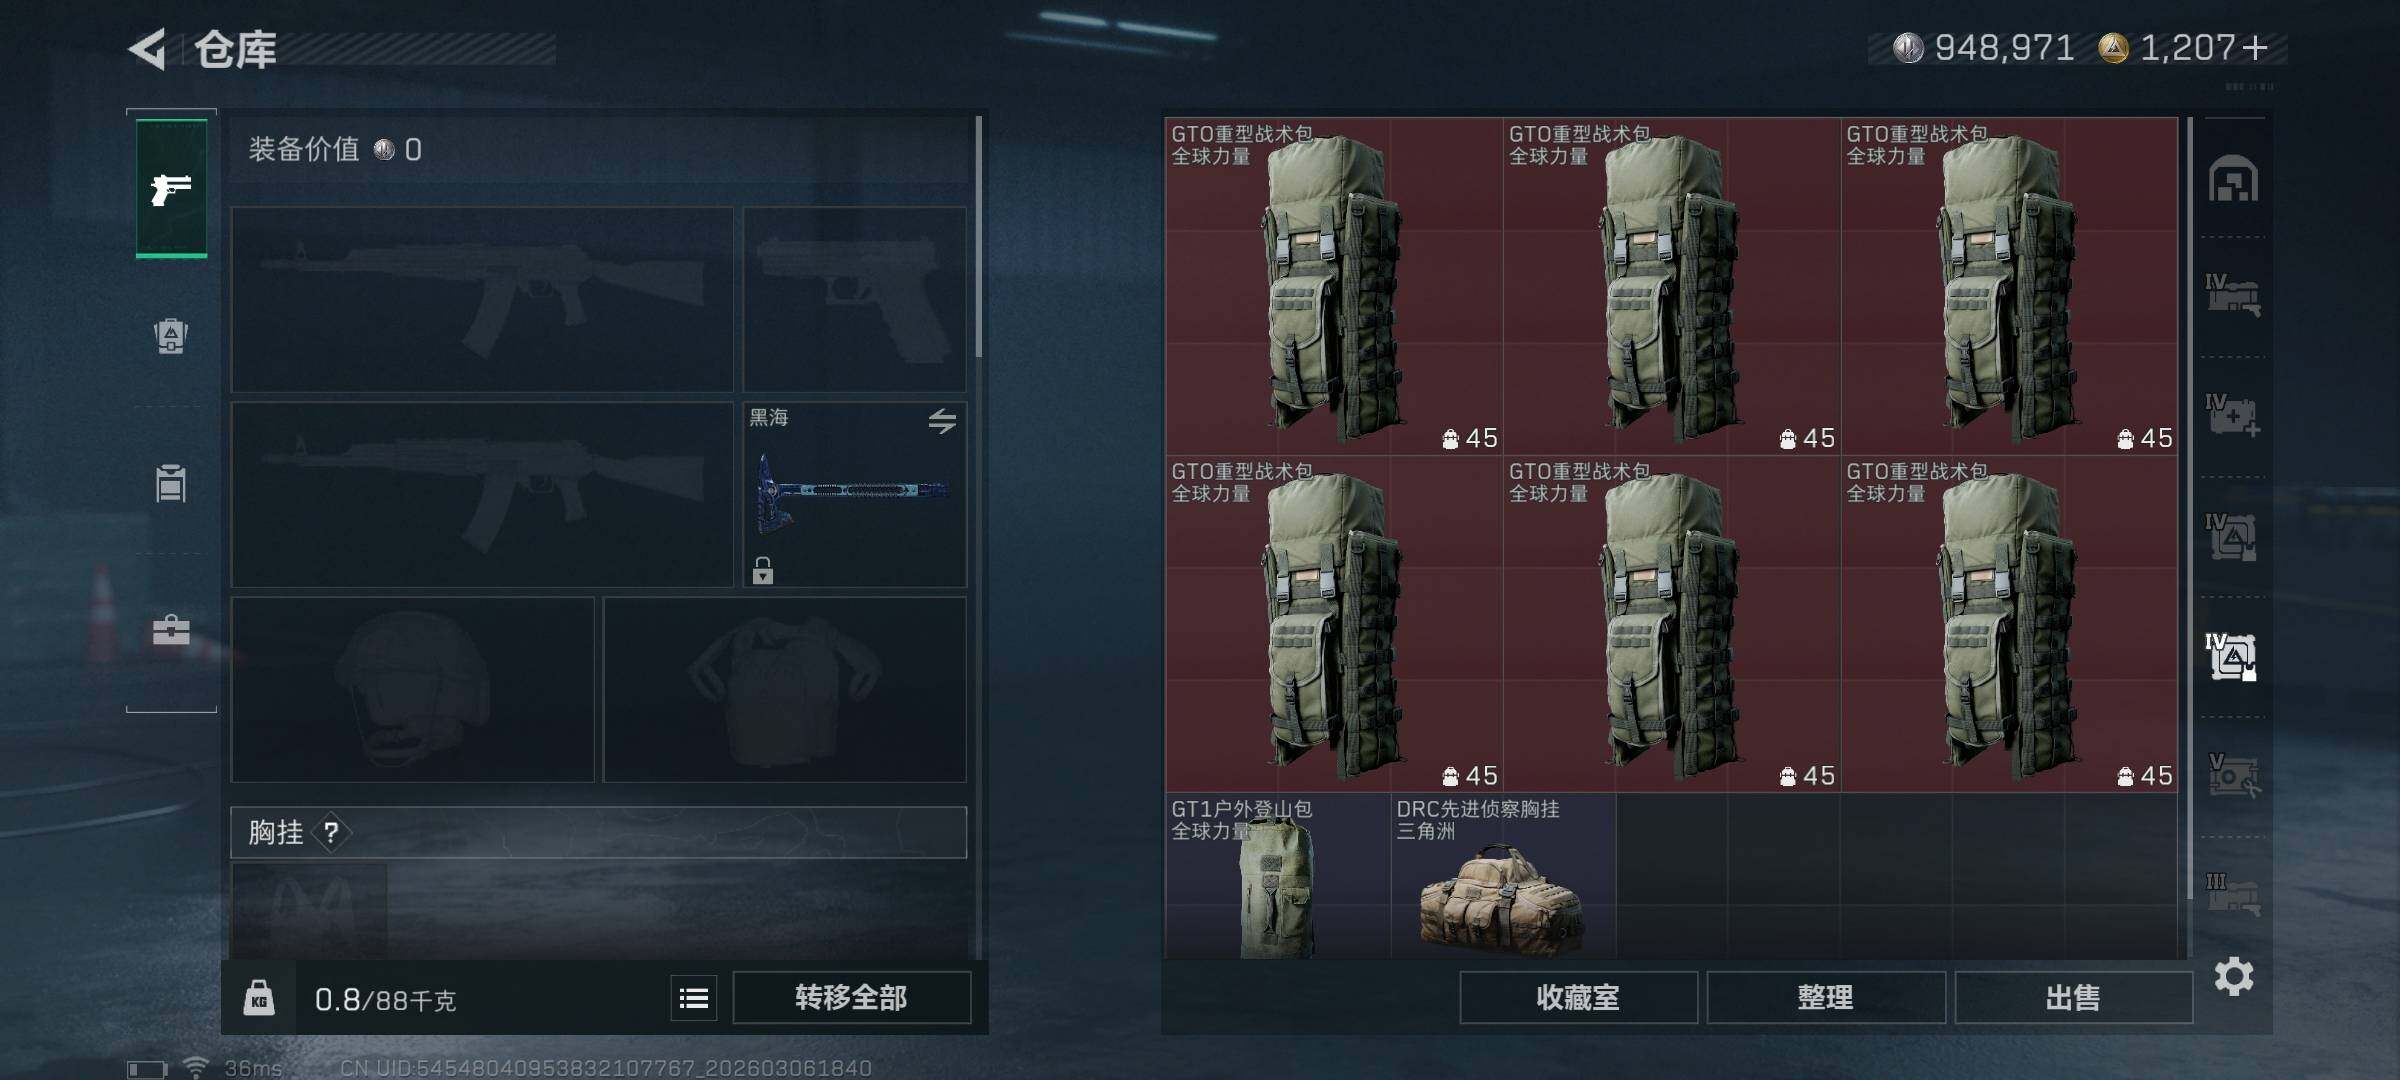2400x1080 pixels.
Task: Click the 胸挂 question mark help icon
Action: coord(331,832)
